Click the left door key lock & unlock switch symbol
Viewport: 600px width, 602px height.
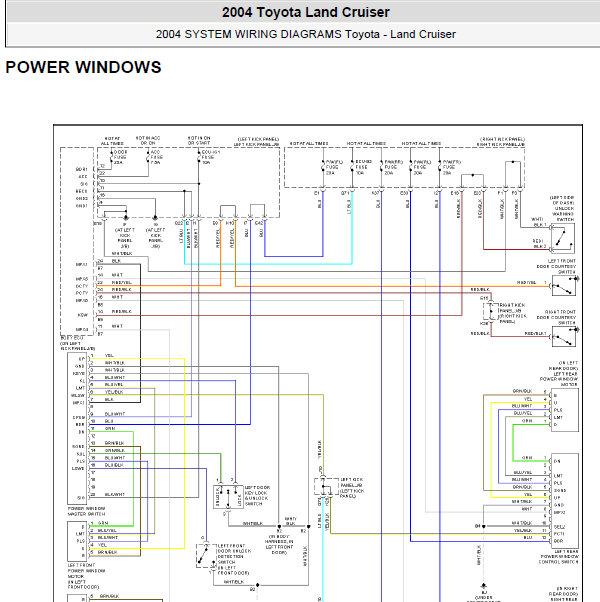click(228, 497)
